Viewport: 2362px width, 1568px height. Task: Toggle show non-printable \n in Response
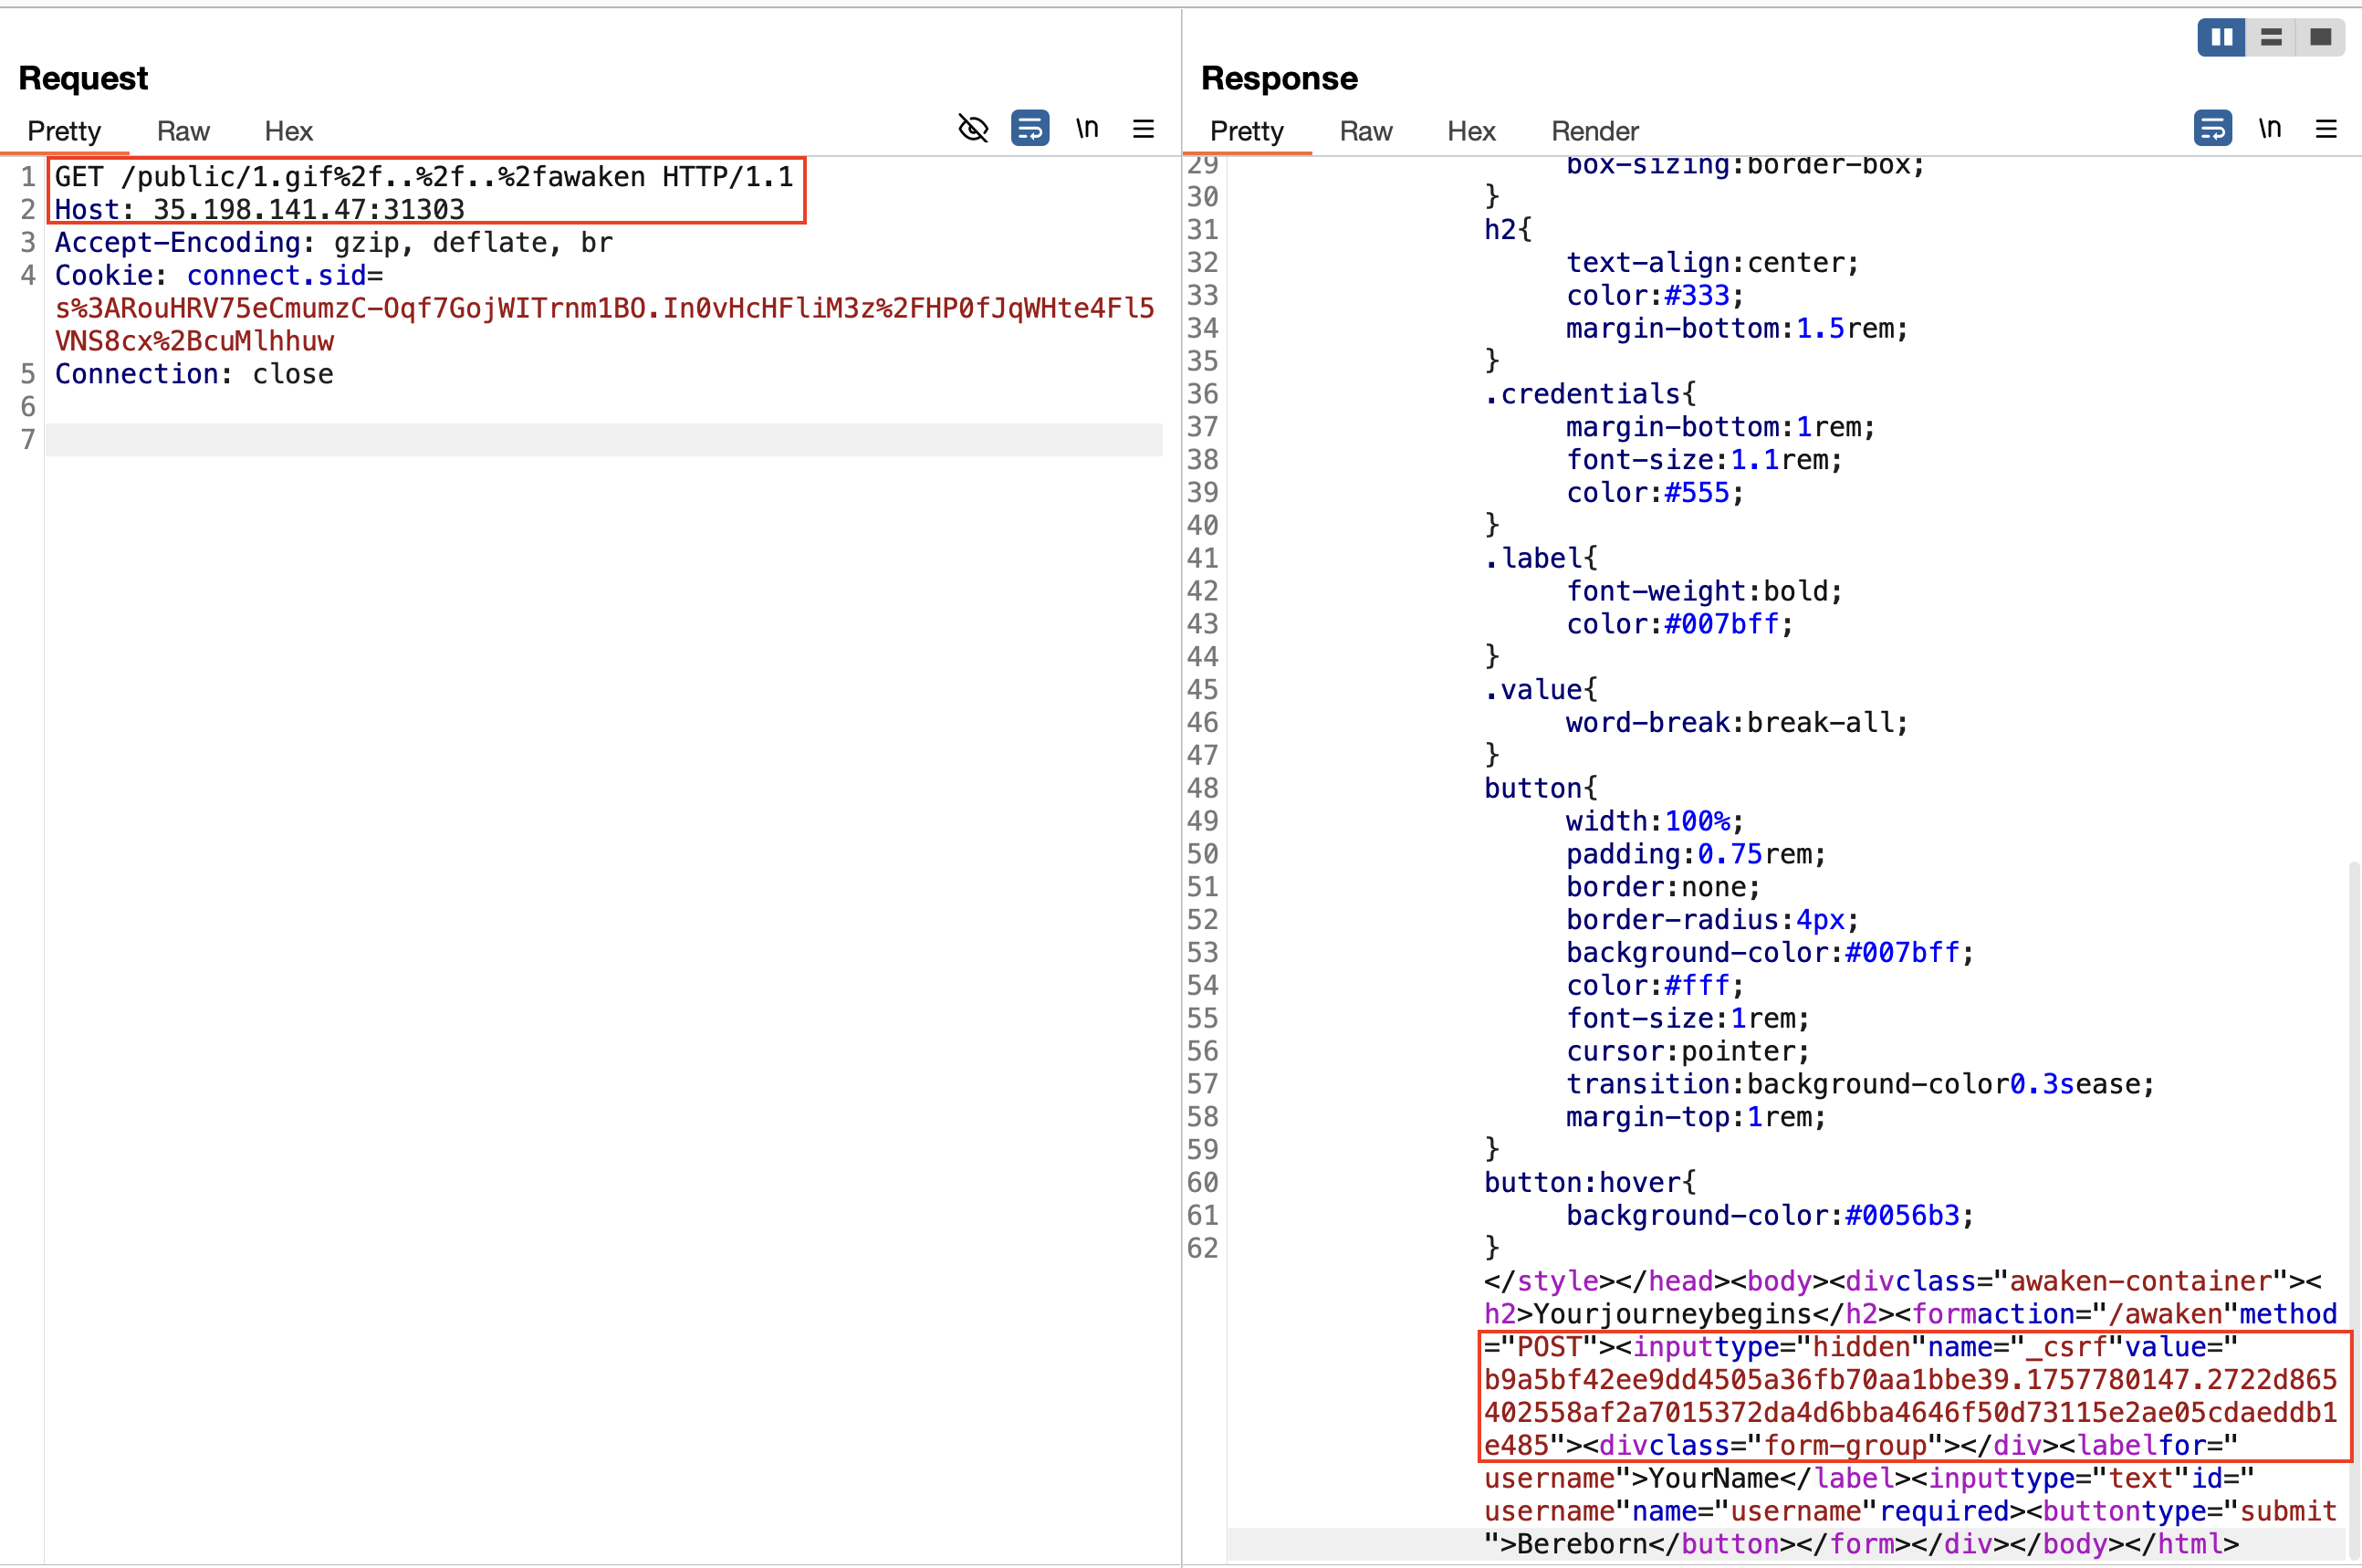click(2270, 128)
